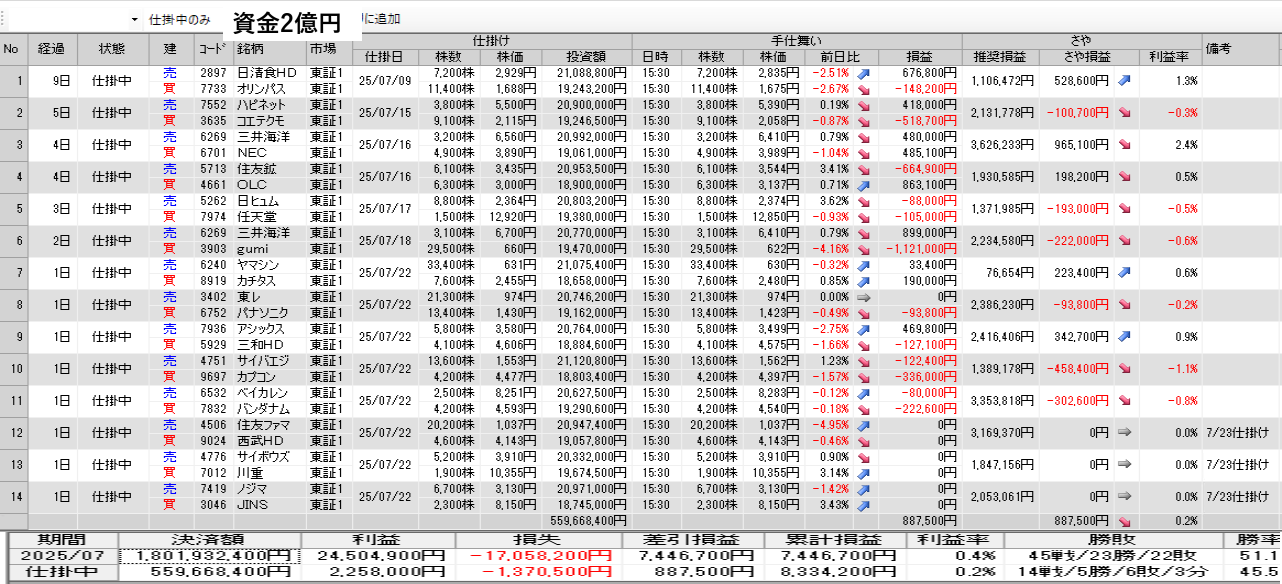
Task: Toggle the 仕掛中のみ filter
Action: tap(179, 20)
